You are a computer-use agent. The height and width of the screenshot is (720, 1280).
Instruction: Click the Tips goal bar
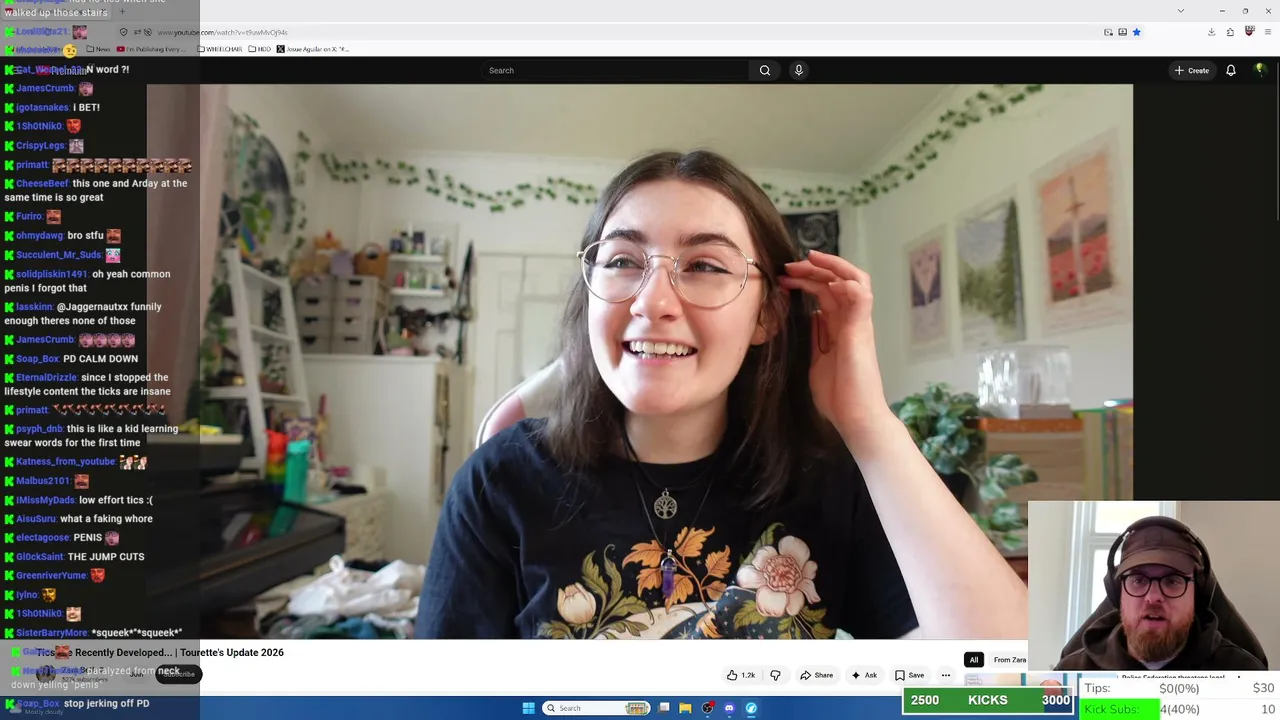point(1180,688)
